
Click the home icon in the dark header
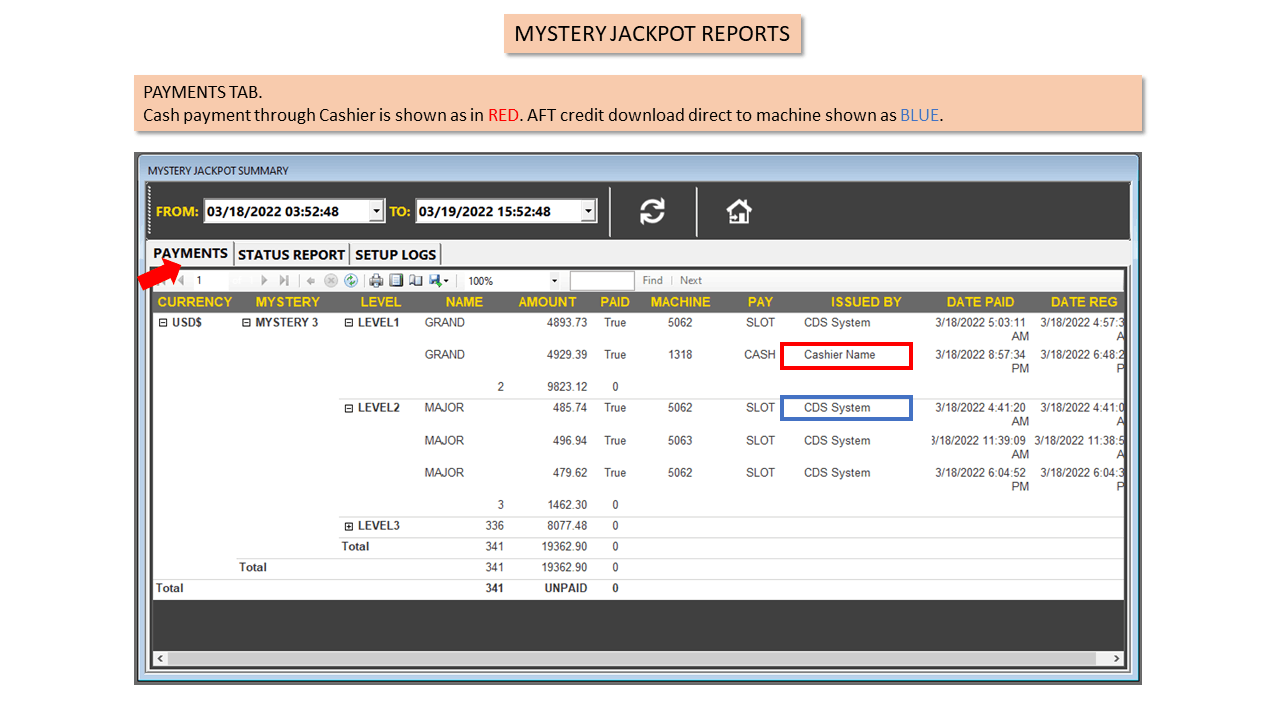pos(739,211)
